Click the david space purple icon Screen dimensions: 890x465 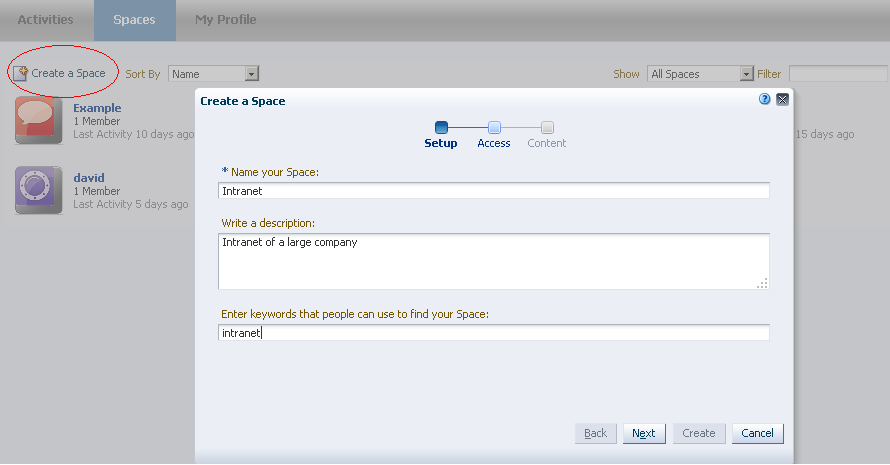[x=39, y=190]
